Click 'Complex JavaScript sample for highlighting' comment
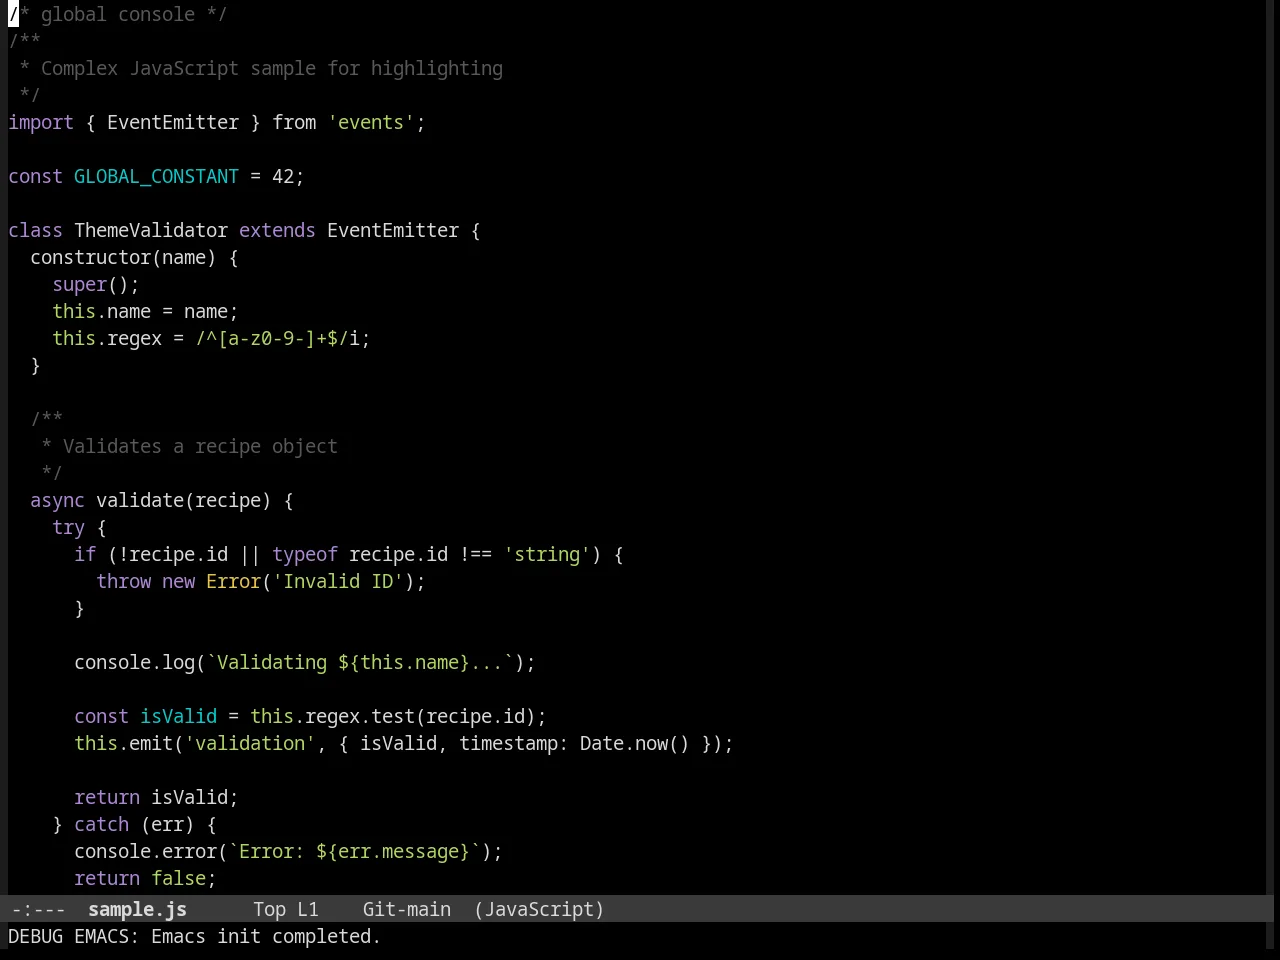This screenshot has height=960, width=1280. tap(272, 68)
